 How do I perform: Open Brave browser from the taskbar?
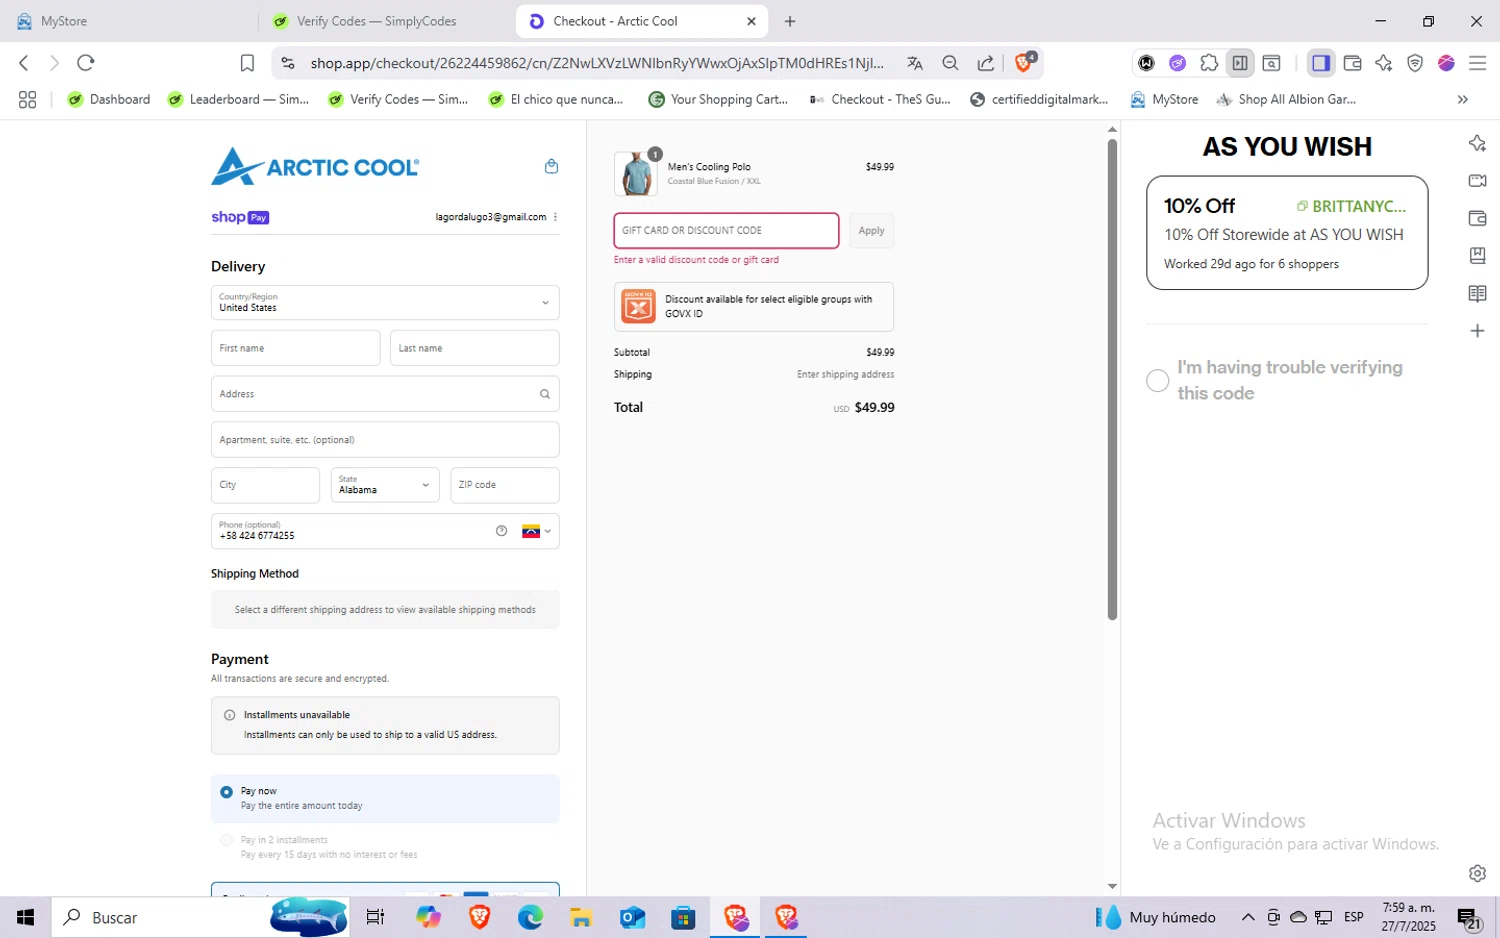click(x=480, y=917)
